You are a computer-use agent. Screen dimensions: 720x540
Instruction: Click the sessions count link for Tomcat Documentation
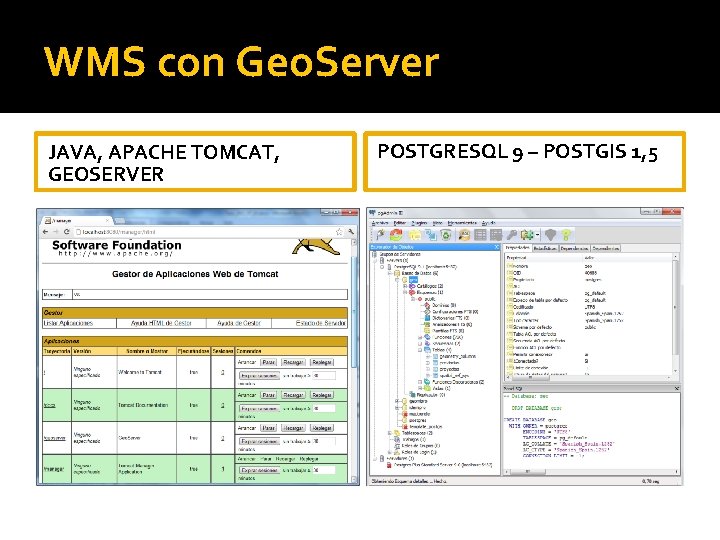(223, 405)
